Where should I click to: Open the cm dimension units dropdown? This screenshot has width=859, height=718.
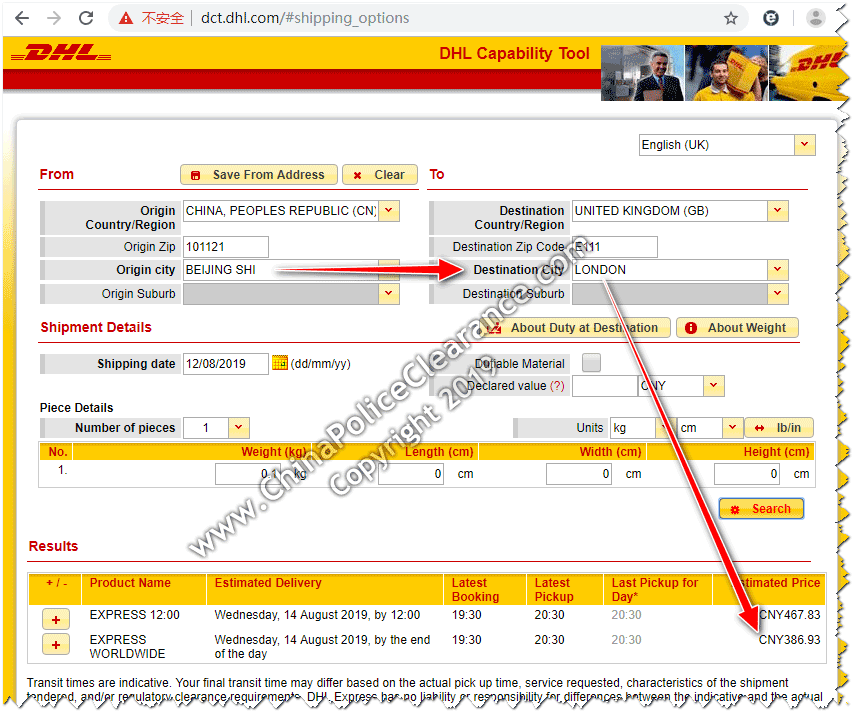pyautogui.click(x=732, y=428)
